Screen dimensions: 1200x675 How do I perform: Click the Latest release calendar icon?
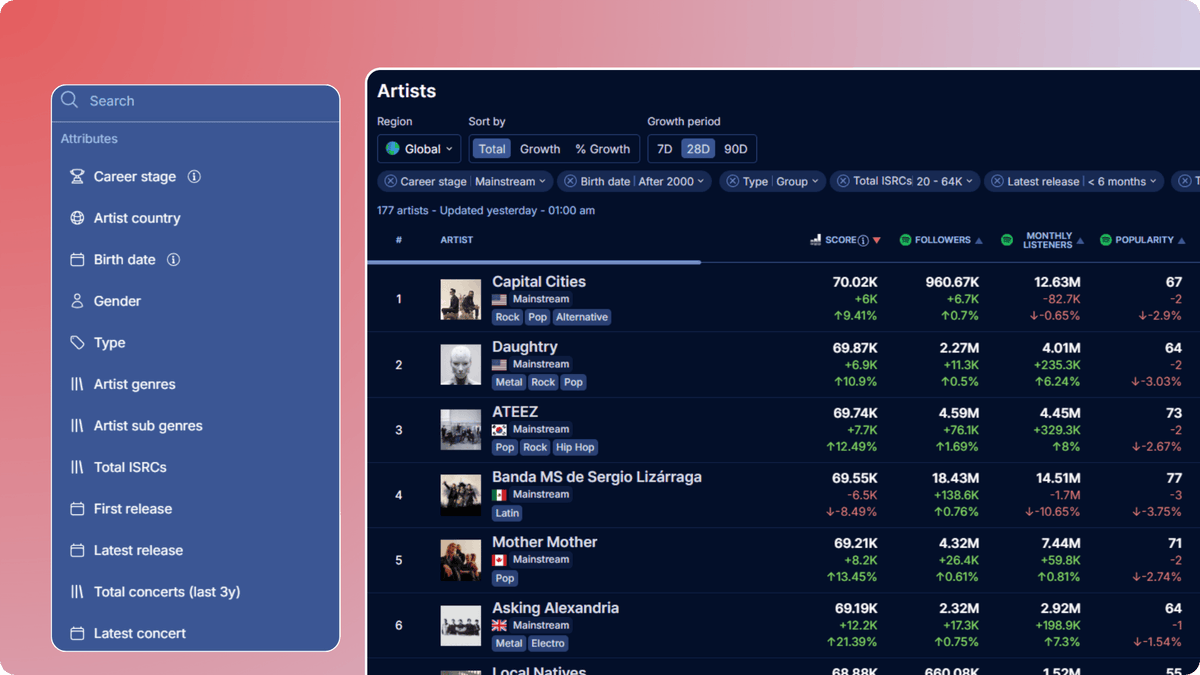(77, 551)
